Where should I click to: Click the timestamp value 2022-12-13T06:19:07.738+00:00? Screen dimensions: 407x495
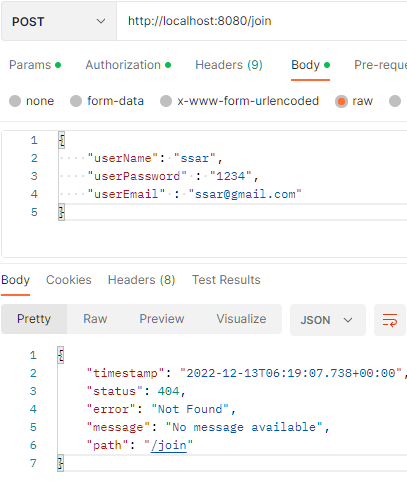click(291, 373)
